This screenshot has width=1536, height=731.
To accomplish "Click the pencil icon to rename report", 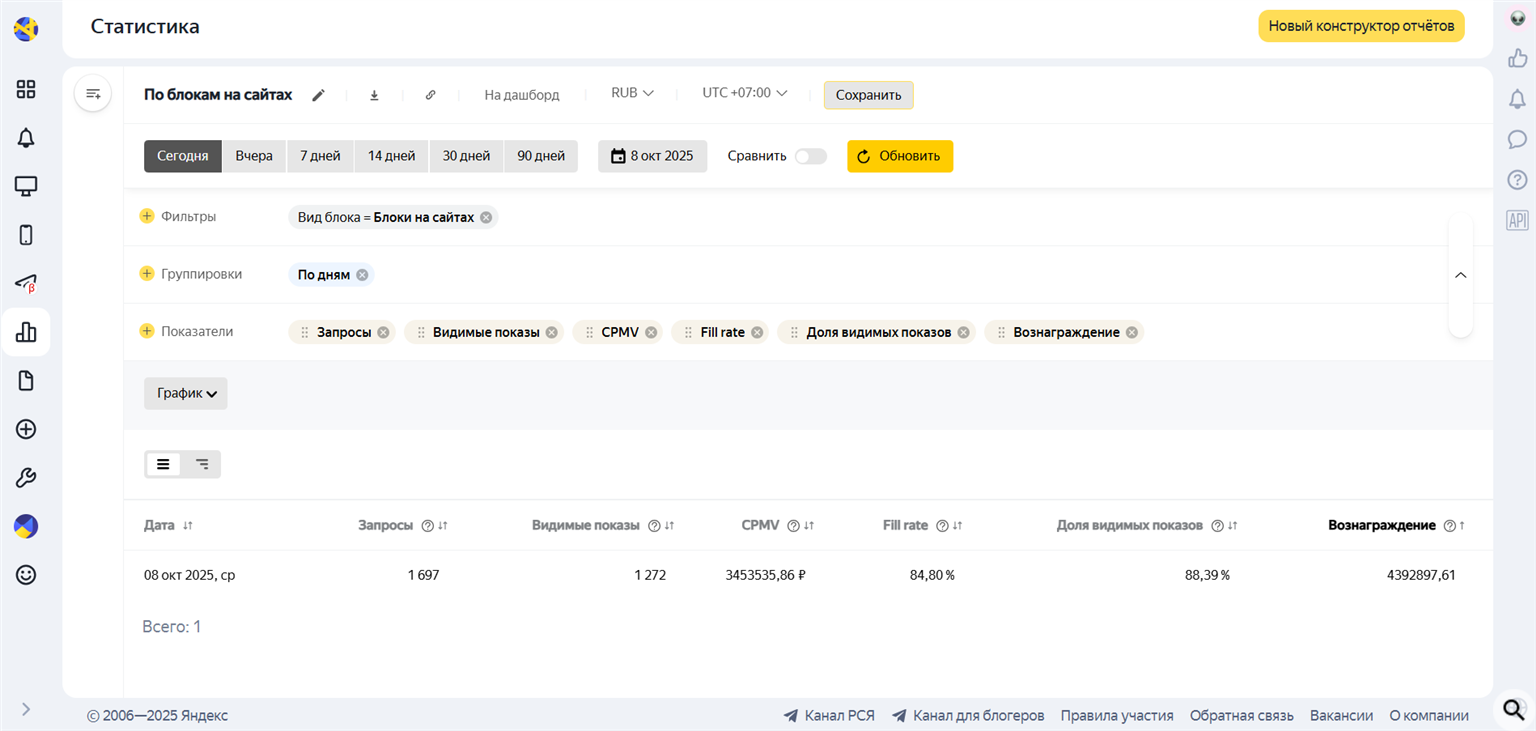I will pyautogui.click(x=319, y=95).
